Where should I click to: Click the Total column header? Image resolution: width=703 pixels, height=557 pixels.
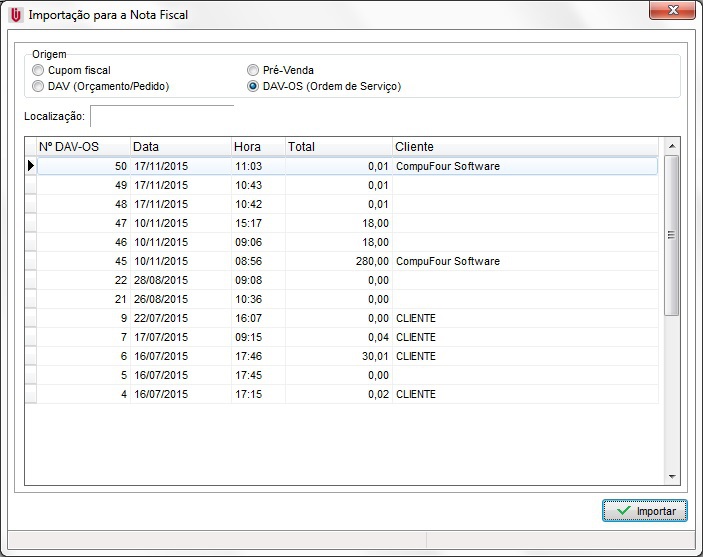pyautogui.click(x=337, y=147)
